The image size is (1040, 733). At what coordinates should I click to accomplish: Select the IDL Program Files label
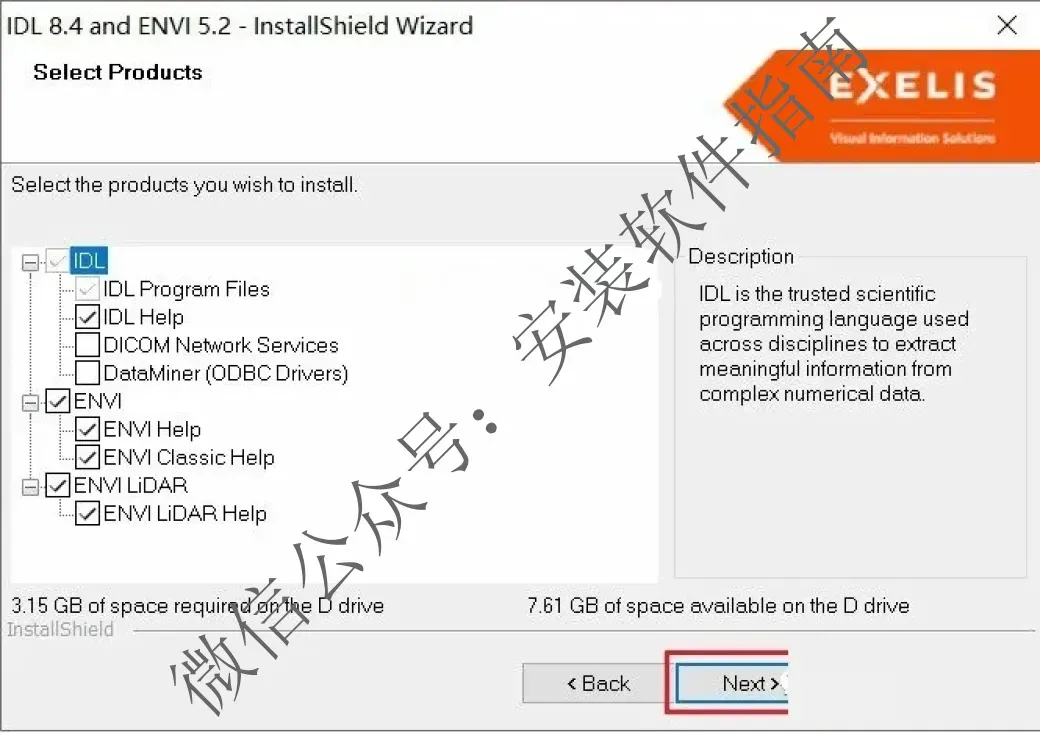click(x=186, y=289)
